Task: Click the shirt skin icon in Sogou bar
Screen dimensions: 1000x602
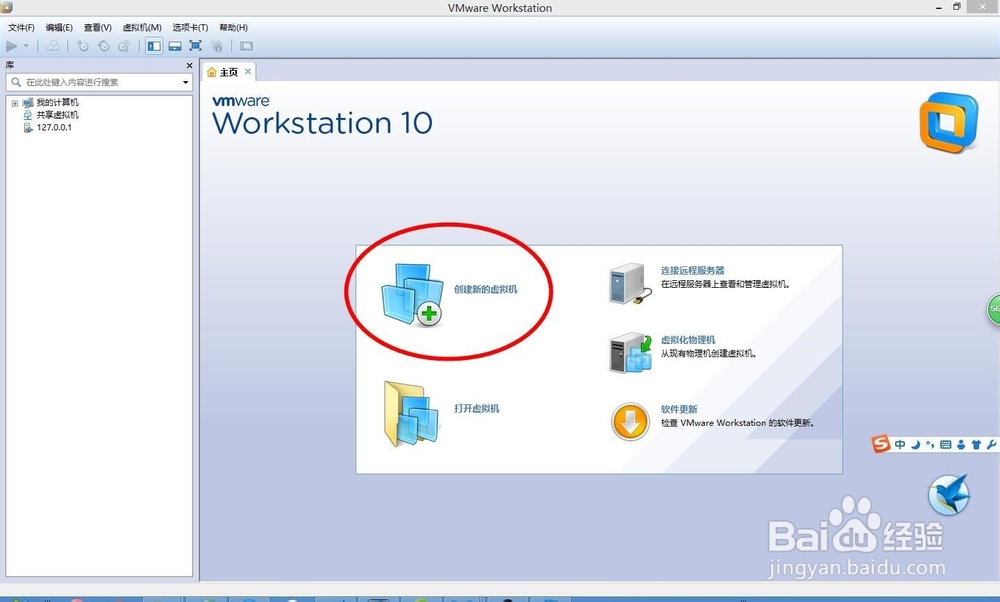Action: (x=976, y=444)
